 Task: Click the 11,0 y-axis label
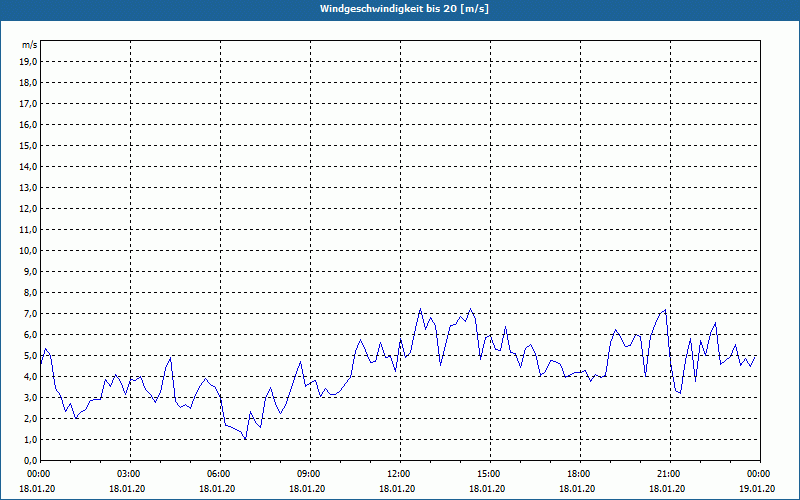pyautogui.click(x=28, y=230)
